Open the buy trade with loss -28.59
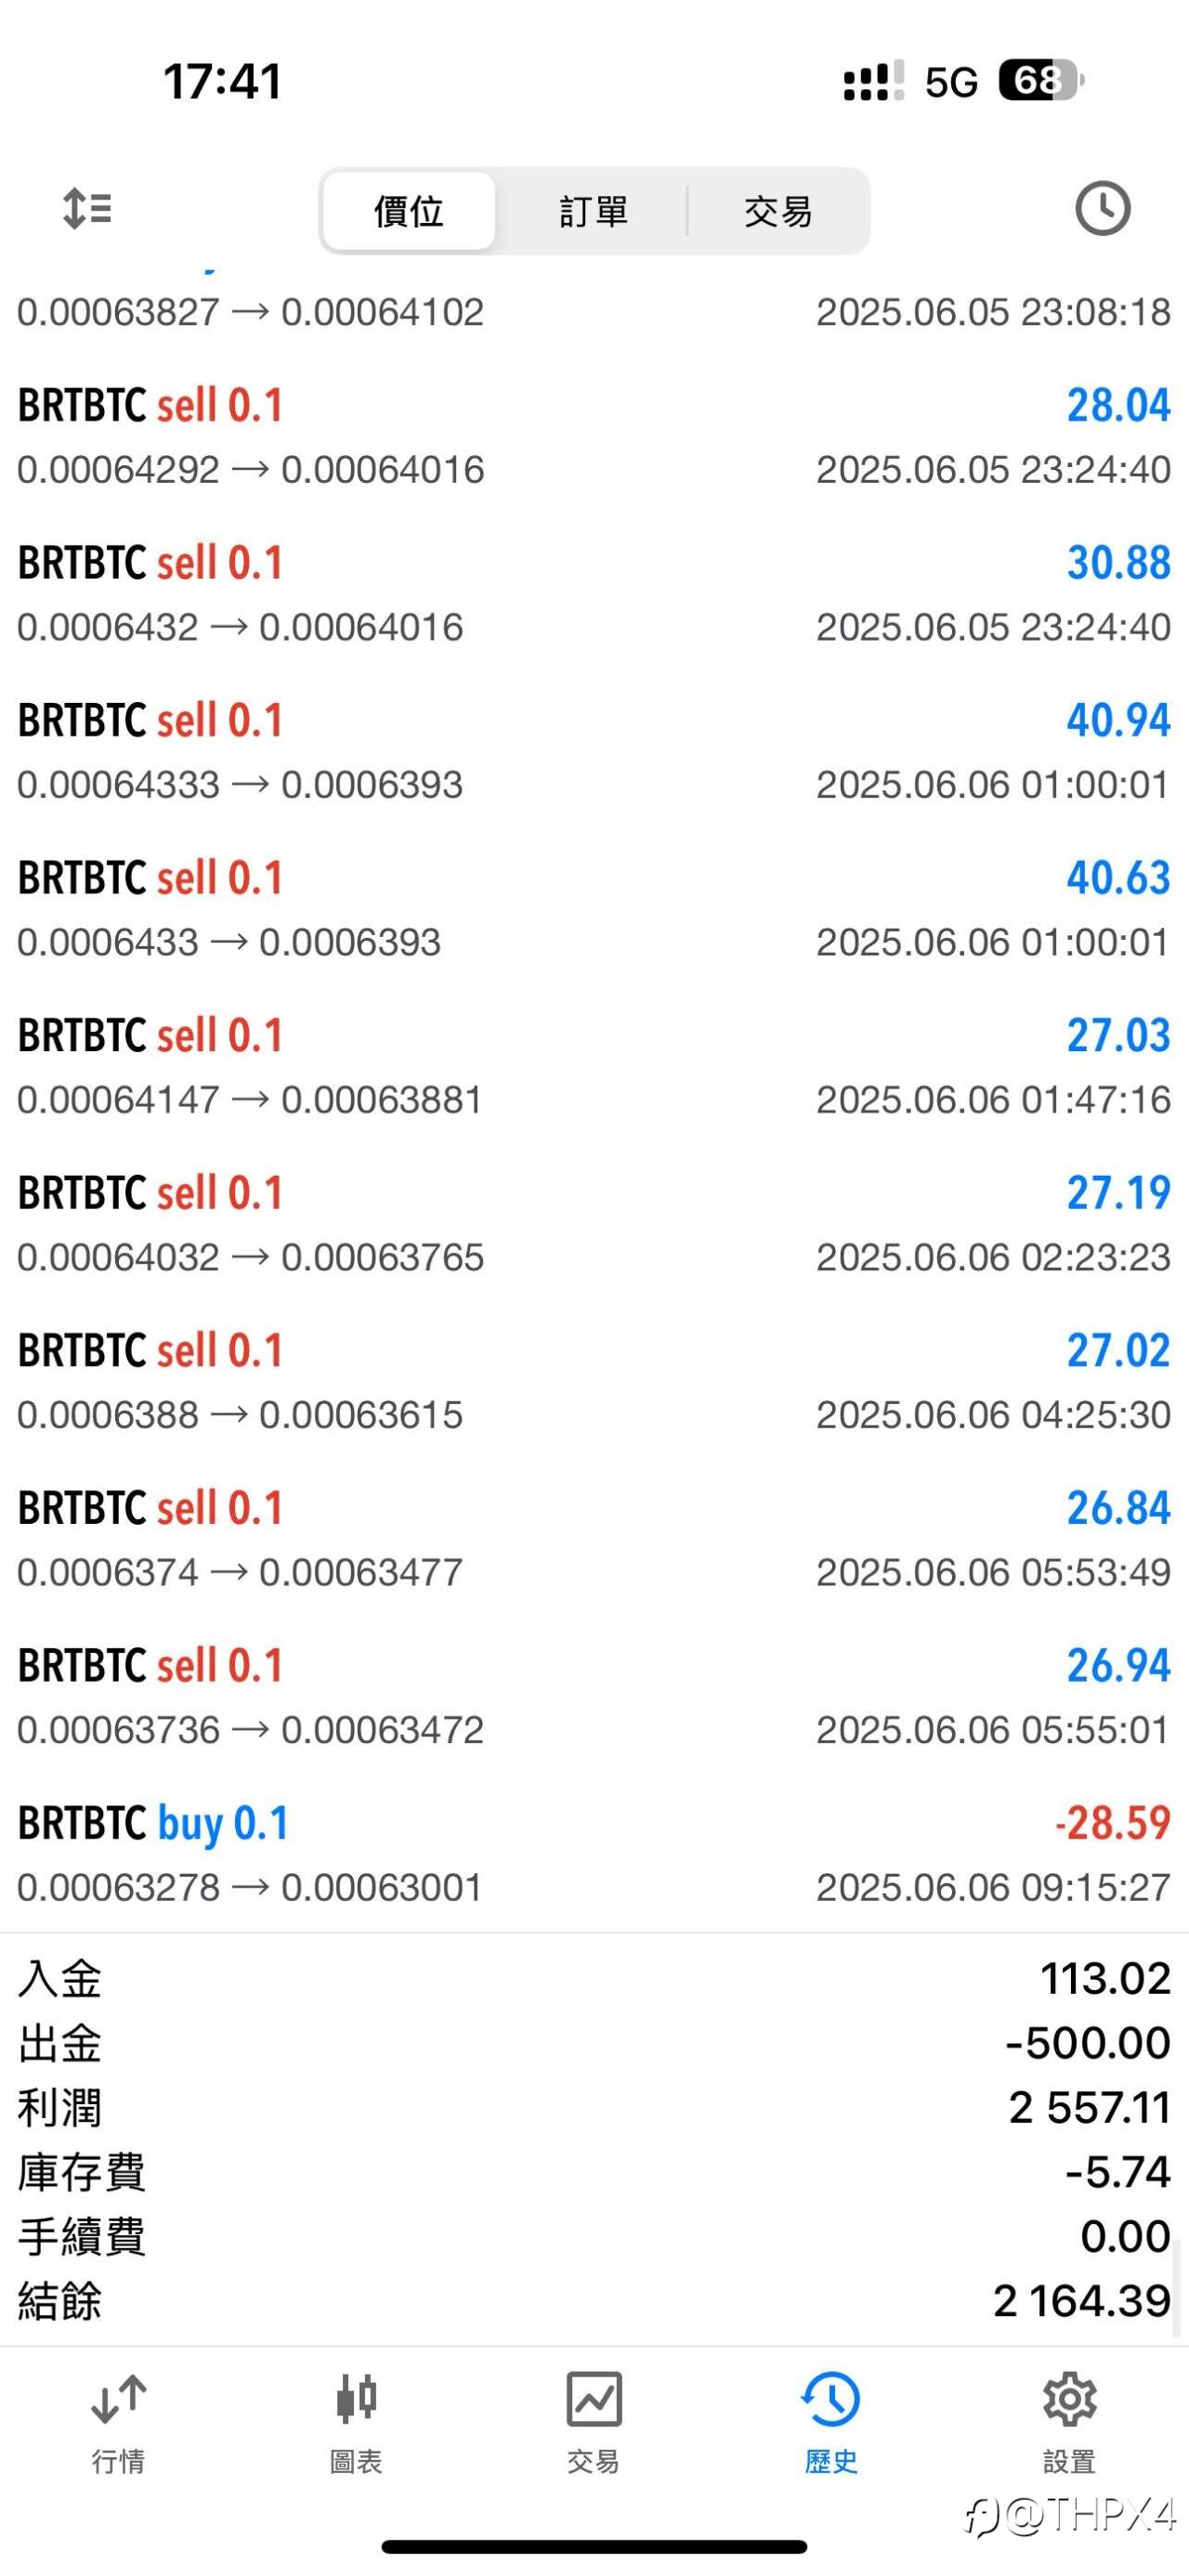 594,1854
